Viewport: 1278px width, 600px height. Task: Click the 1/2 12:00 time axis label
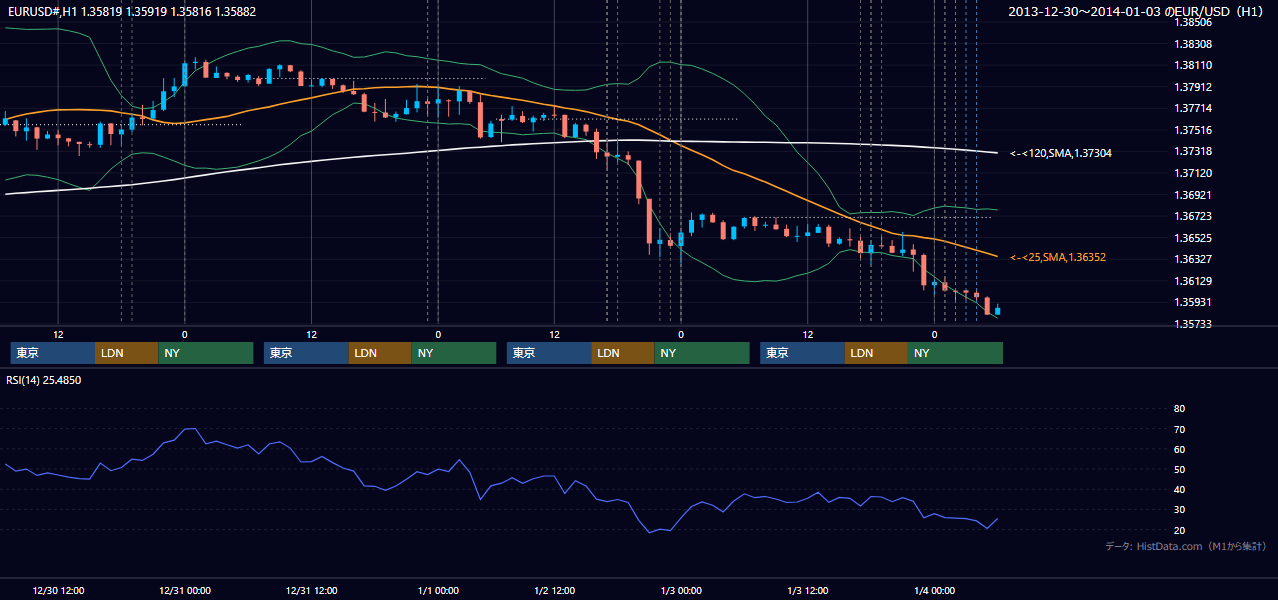554,591
